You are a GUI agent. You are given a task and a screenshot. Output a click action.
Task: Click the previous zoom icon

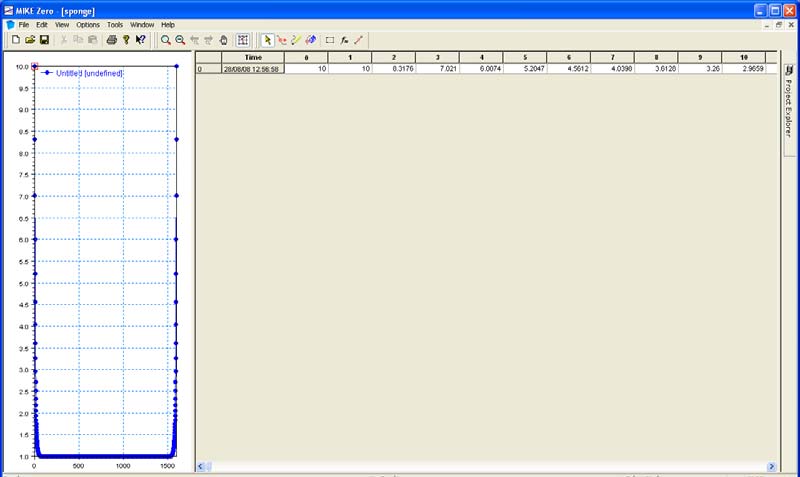coord(194,40)
